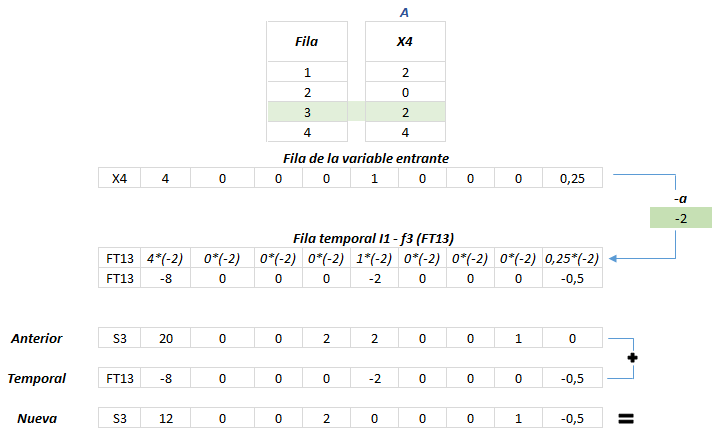The width and height of the screenshot is (719, 439).
Task: Select the green -2 cell under -a
Action: [680, 218]
